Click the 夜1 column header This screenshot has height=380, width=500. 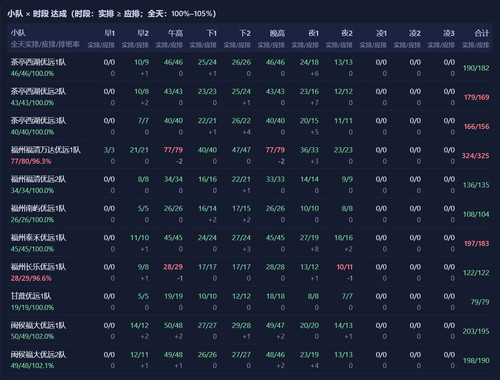[313, 33]
